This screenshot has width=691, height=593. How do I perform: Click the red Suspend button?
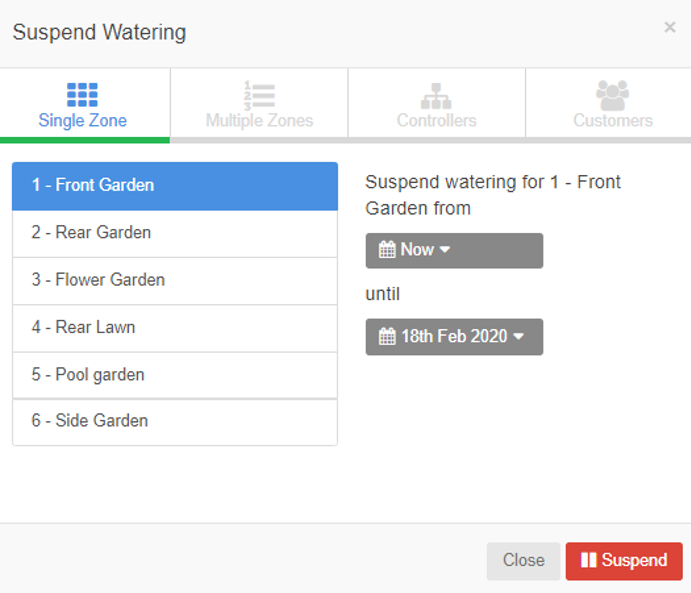click(x=624, y=561)
